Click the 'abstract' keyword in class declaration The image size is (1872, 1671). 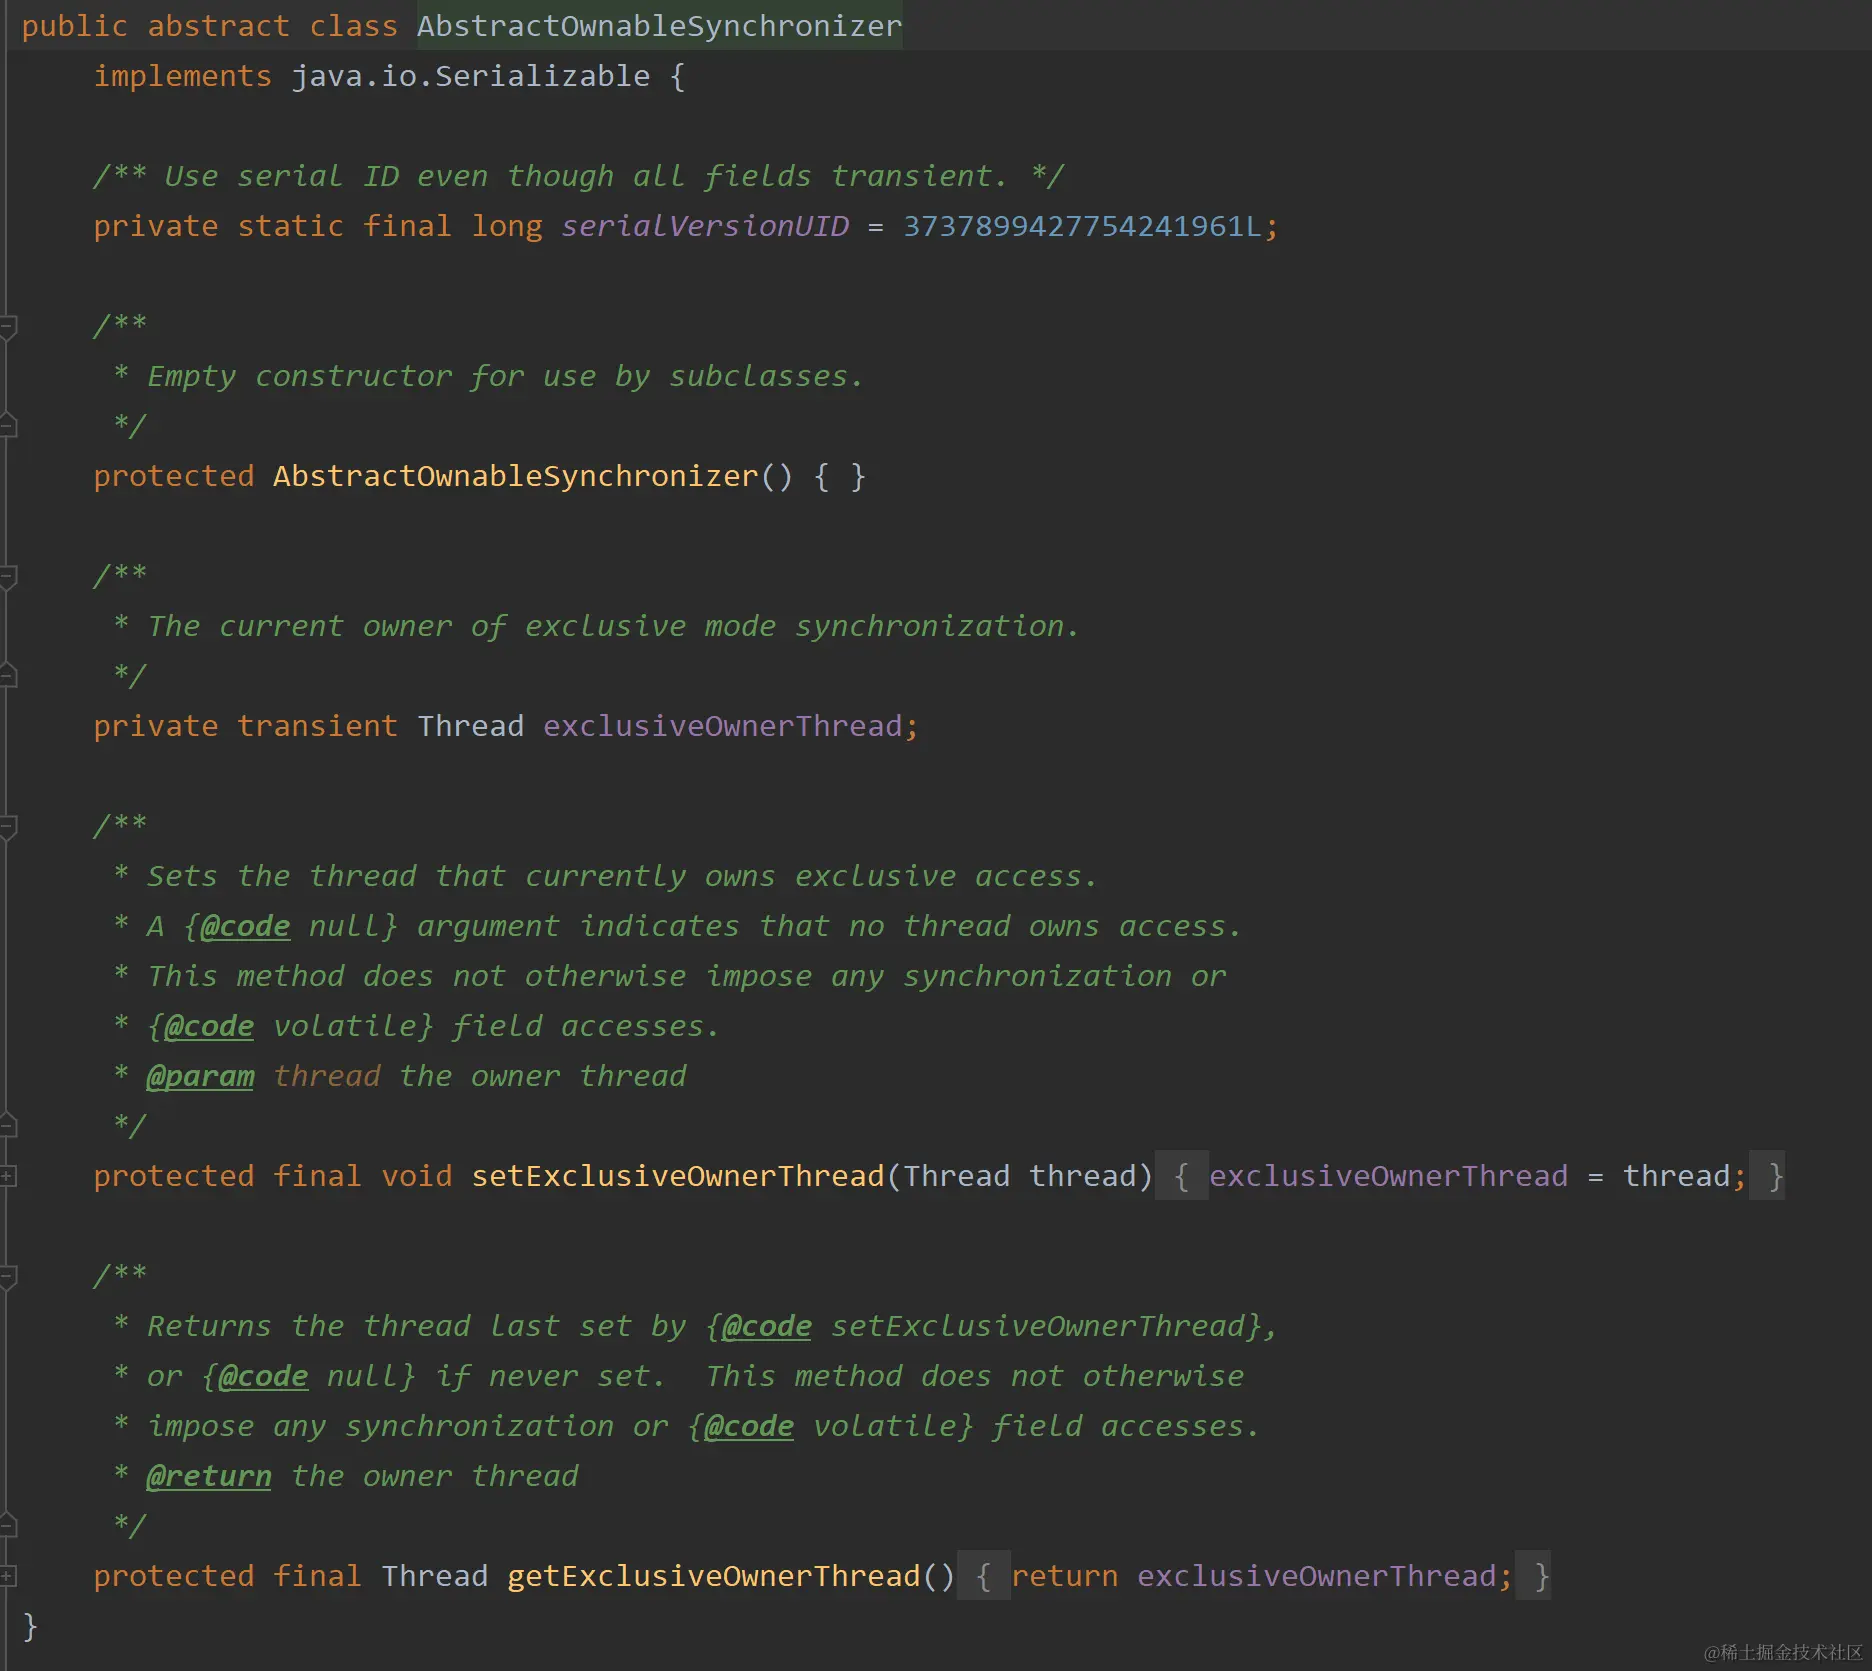tap(219, 26)
